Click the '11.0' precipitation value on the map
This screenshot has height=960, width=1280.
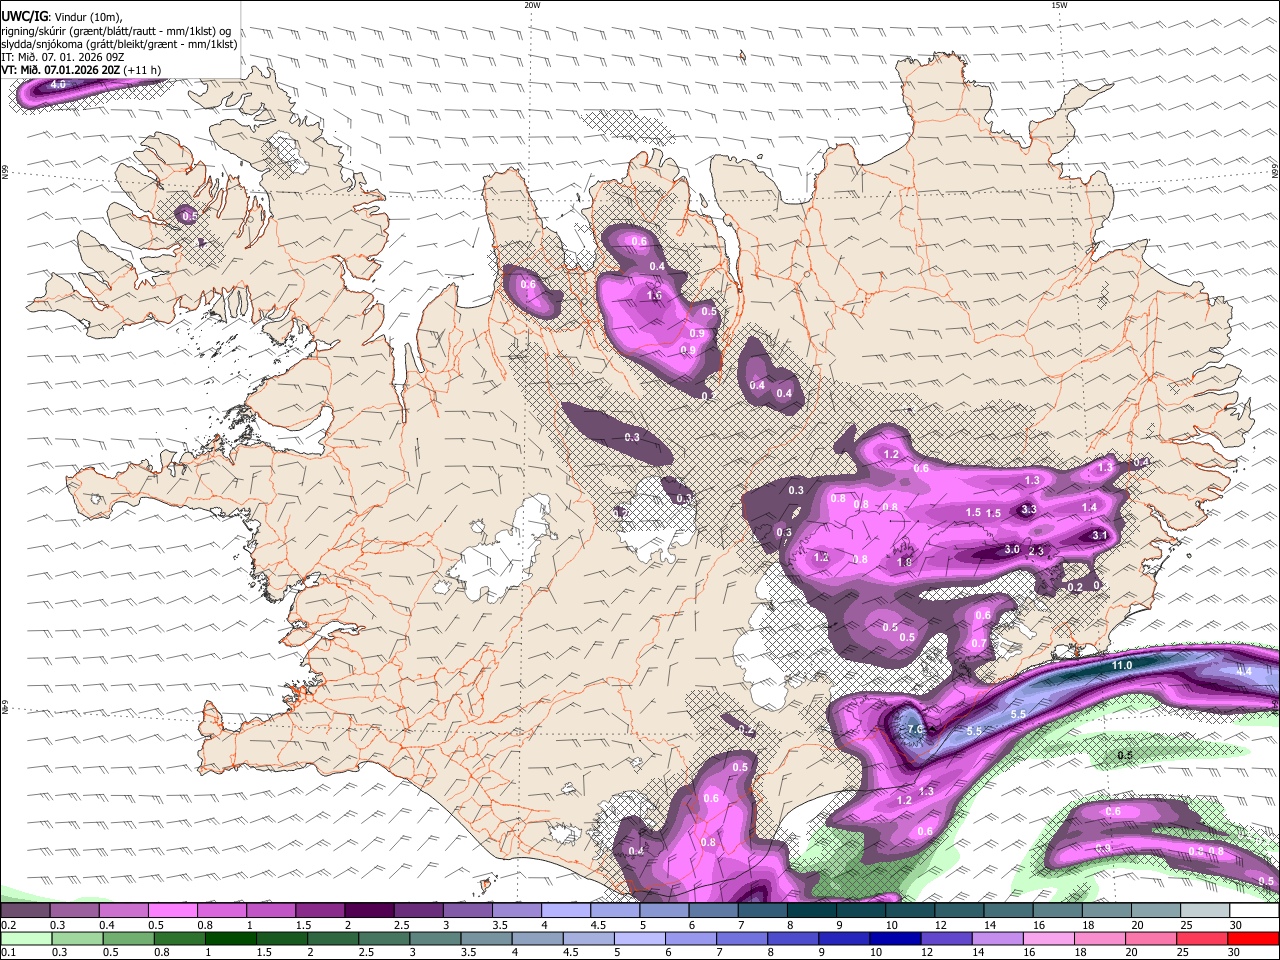1122,666
